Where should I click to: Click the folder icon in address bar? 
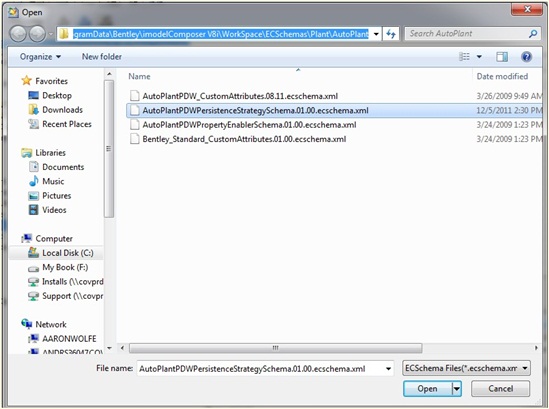(x=64, y=34)
